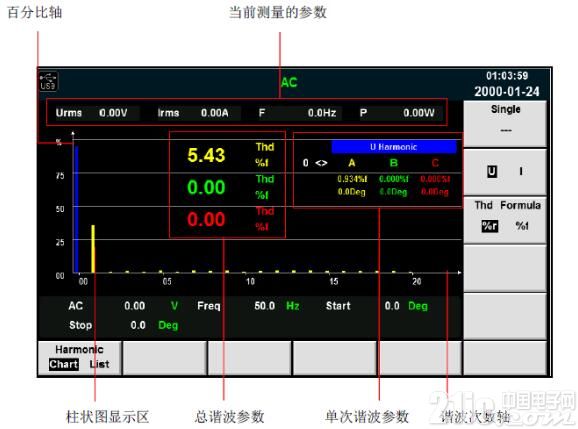Click the red 0.00 Thd value

pyautogui.click(x=206, y=219)
